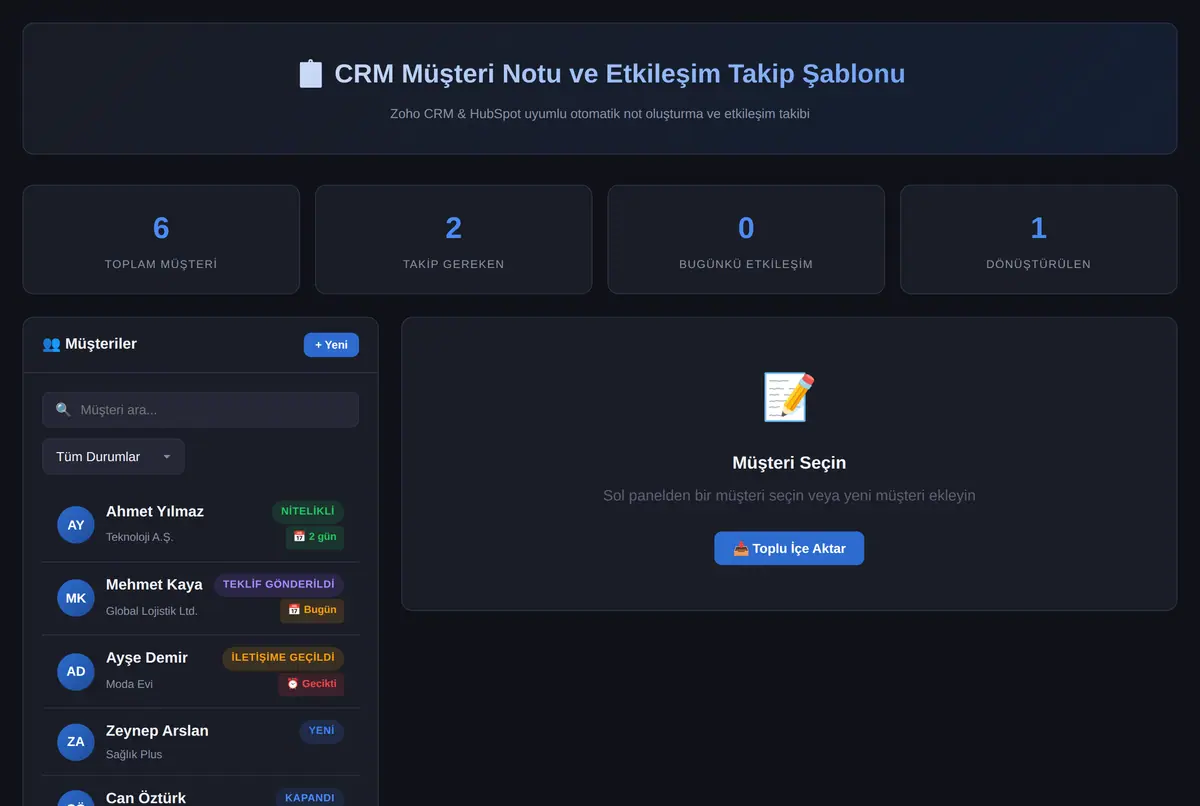Click the AY avatar icon
The width and height of the screenshot is (1200, 806).
tap(76, 525)
